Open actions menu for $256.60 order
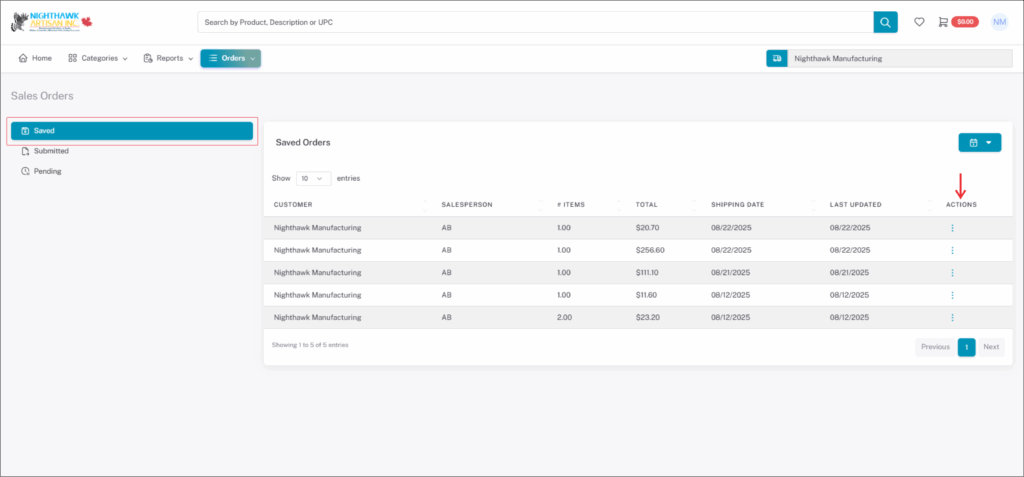Image resolution: width=1024 pixels, height=477 pixels. coord(952,250)
